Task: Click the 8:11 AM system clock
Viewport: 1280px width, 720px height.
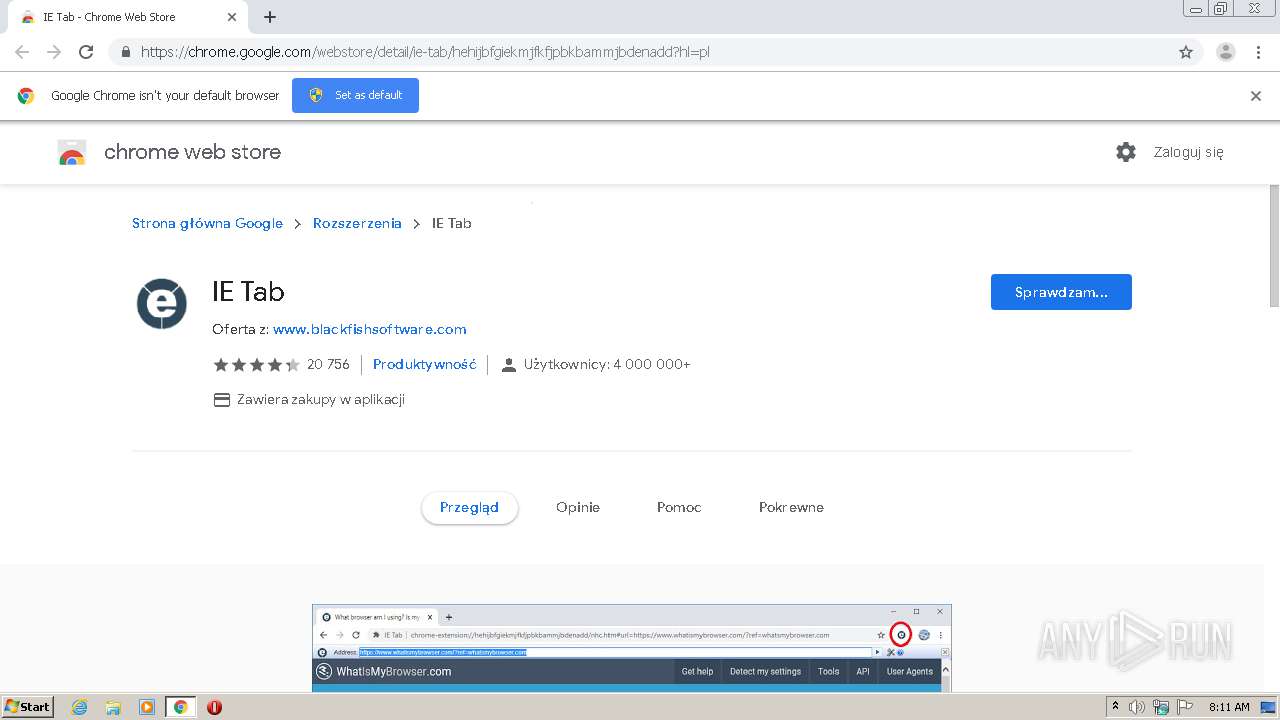Action: pyautogui.click(x=1229, y=707)
